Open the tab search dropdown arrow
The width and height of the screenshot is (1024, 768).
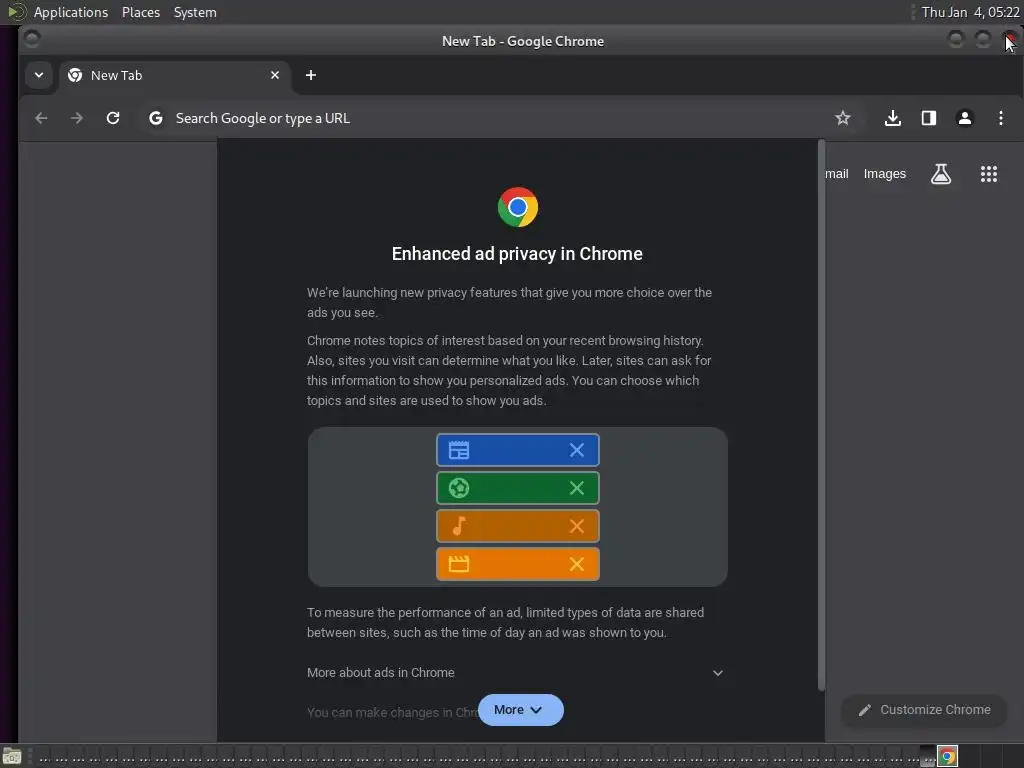39,75
